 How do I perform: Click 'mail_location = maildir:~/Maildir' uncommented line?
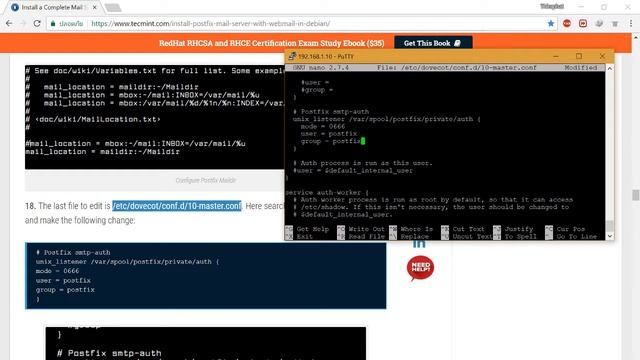point(102,152)
